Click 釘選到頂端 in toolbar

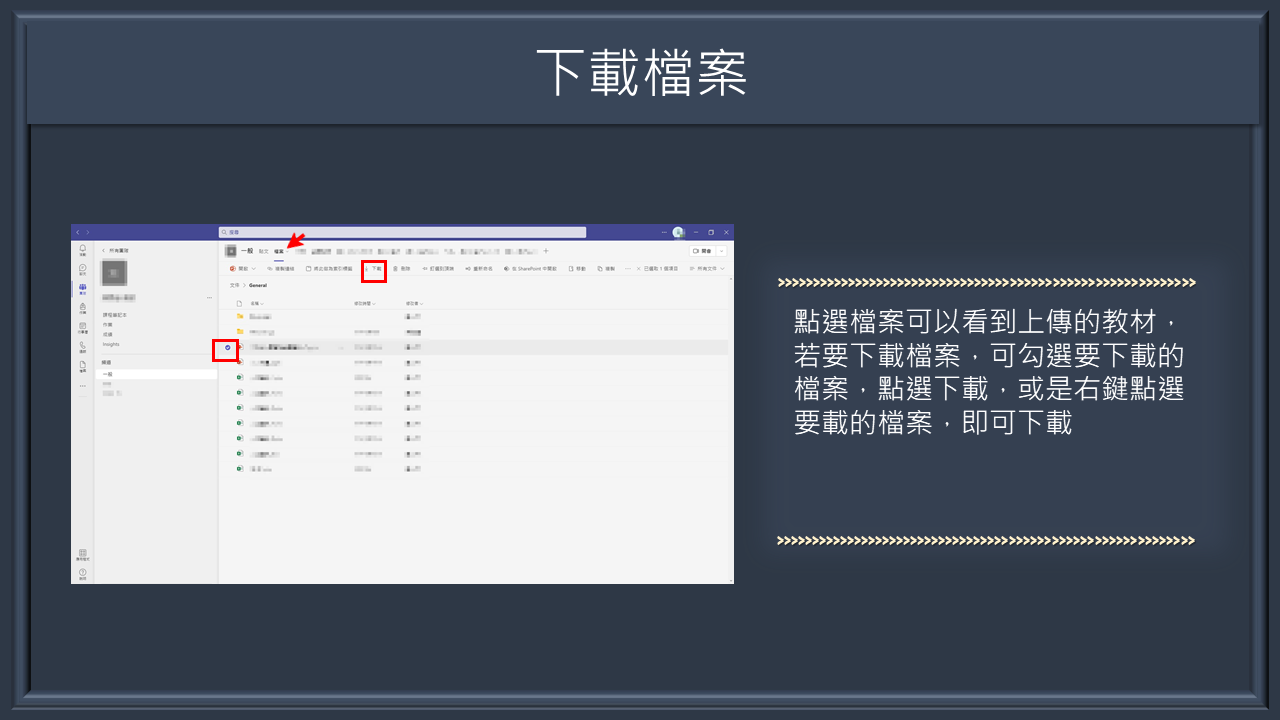click(438, 268)
